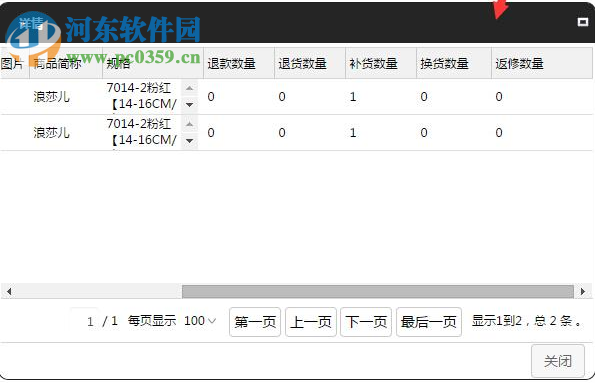The image size is (595, 383).
Task: Click second row's 7014-2粉红 spec text
Action: [139, 124]
